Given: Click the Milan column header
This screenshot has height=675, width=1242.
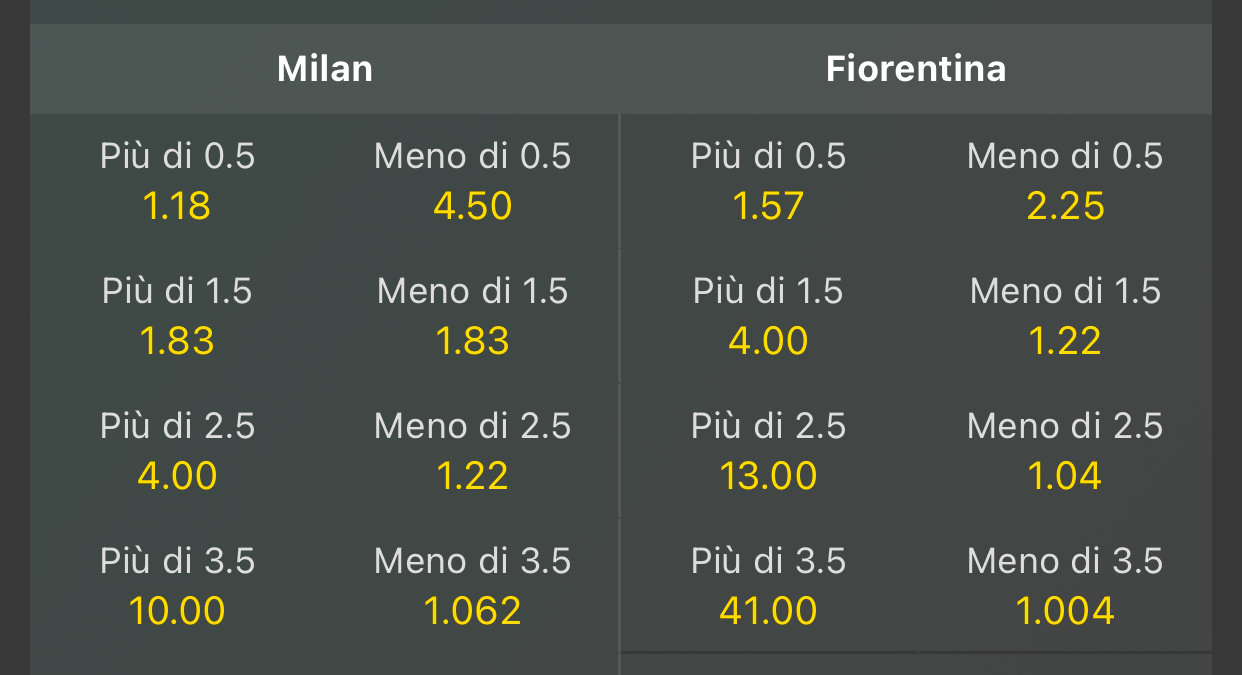Looking at the screenshot, I should (x=325, y=69).
